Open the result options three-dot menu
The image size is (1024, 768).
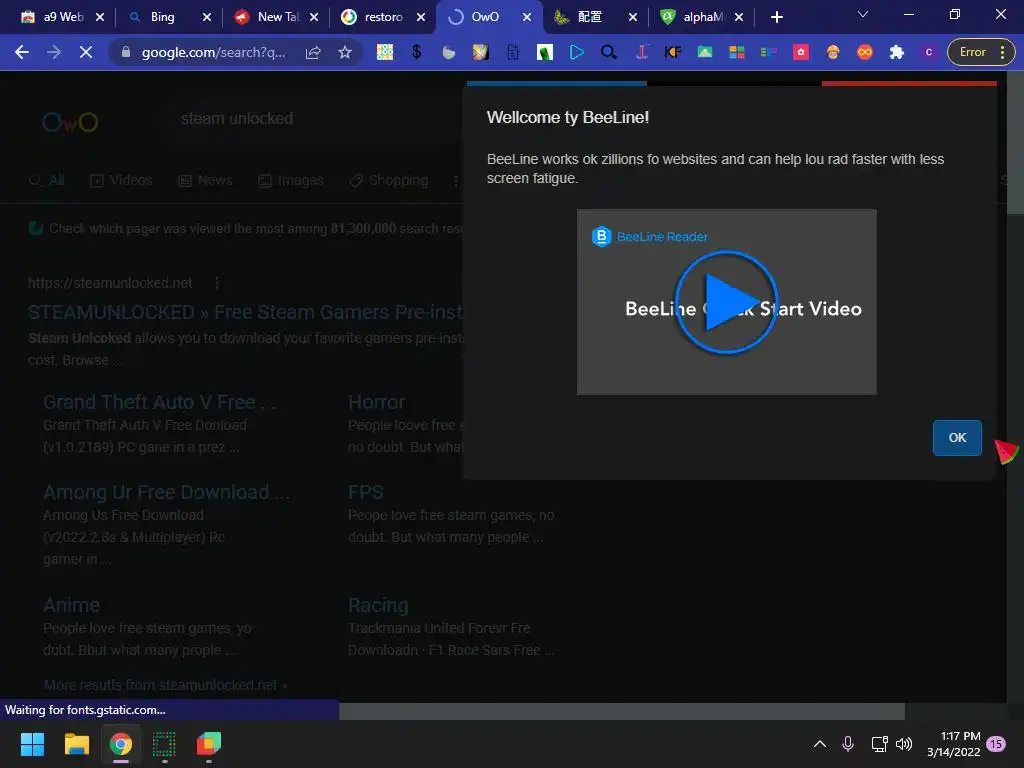point(217,283)
